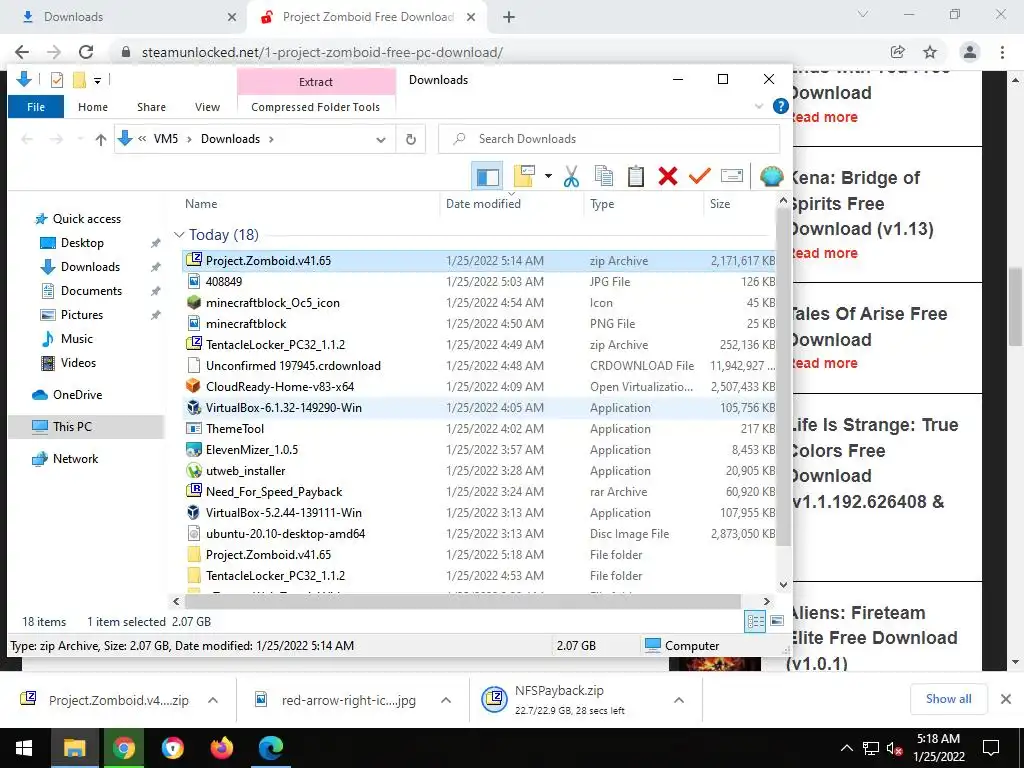Viewport: 1024px width, 768px height.
Task: Select the utweb_installer application
Action: [x=479, y=470]
